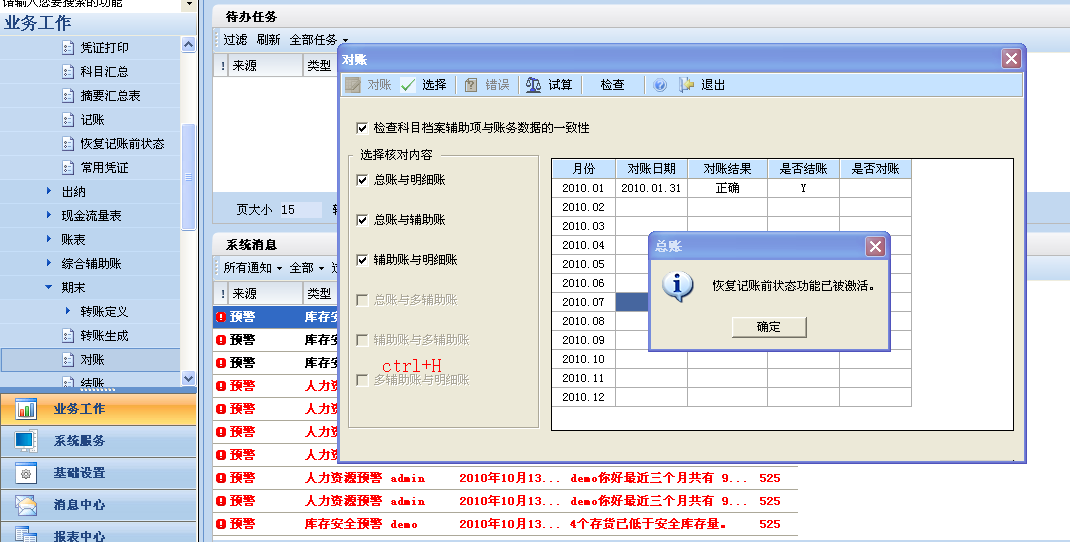The image size is (1070, 542).
Task: Click 确定 in the 总账 message box
Action: (768, 327)
